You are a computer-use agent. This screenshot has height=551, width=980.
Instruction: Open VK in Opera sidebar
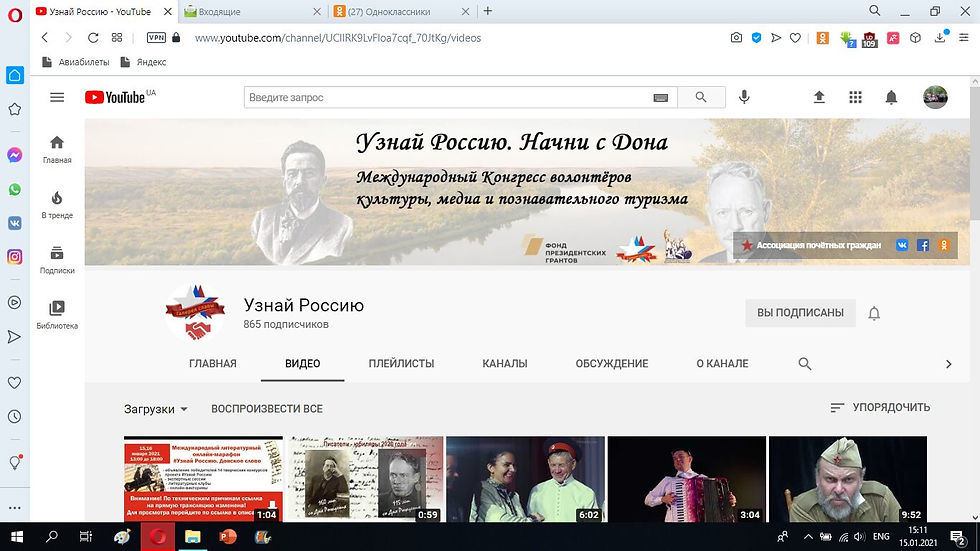(x=14, y=223)
